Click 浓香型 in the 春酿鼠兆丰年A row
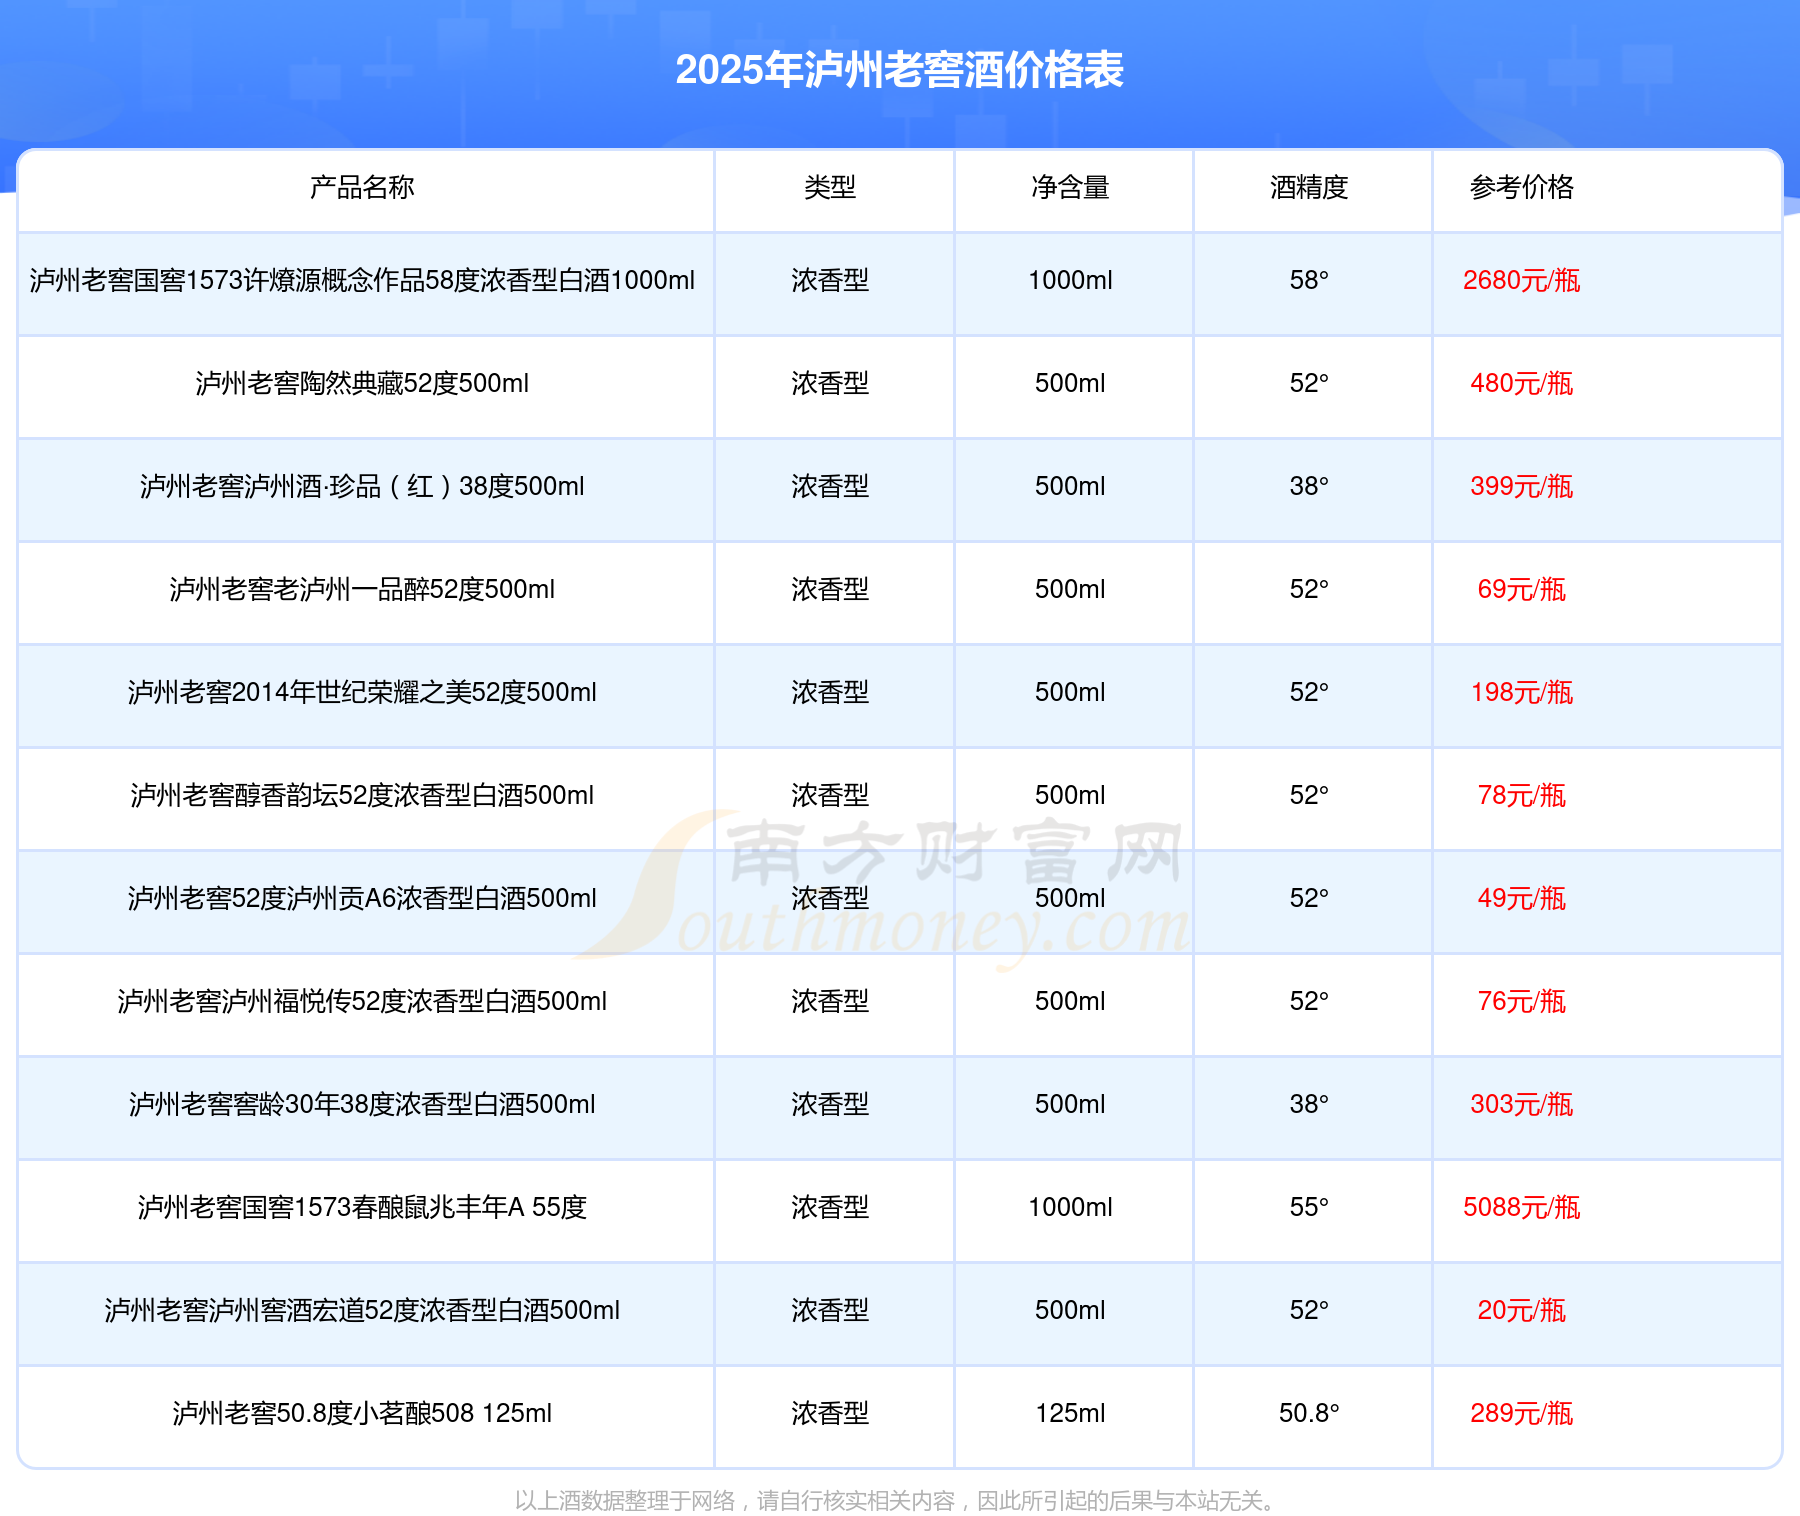The image size is (1800, 1516). 830,1207
